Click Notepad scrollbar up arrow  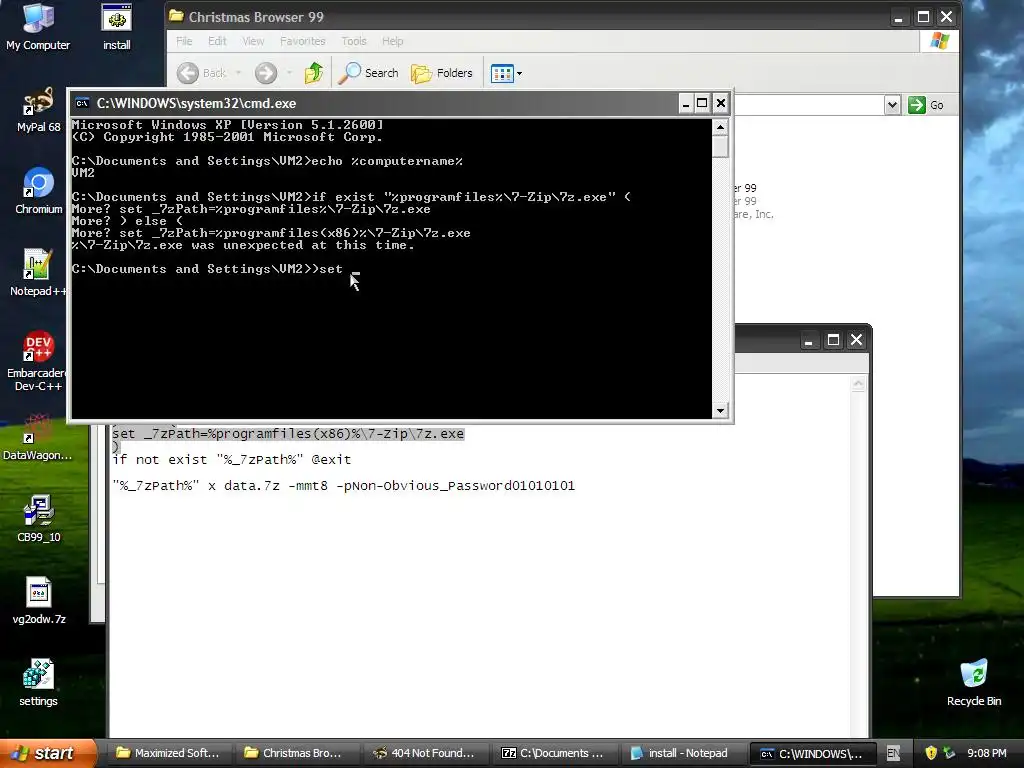click(858, 384)
